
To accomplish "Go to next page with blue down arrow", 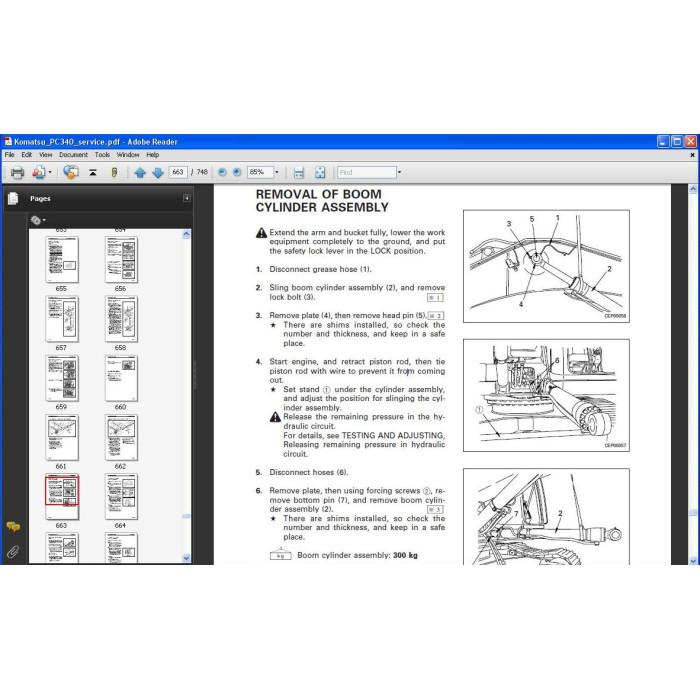I will 158,172.
